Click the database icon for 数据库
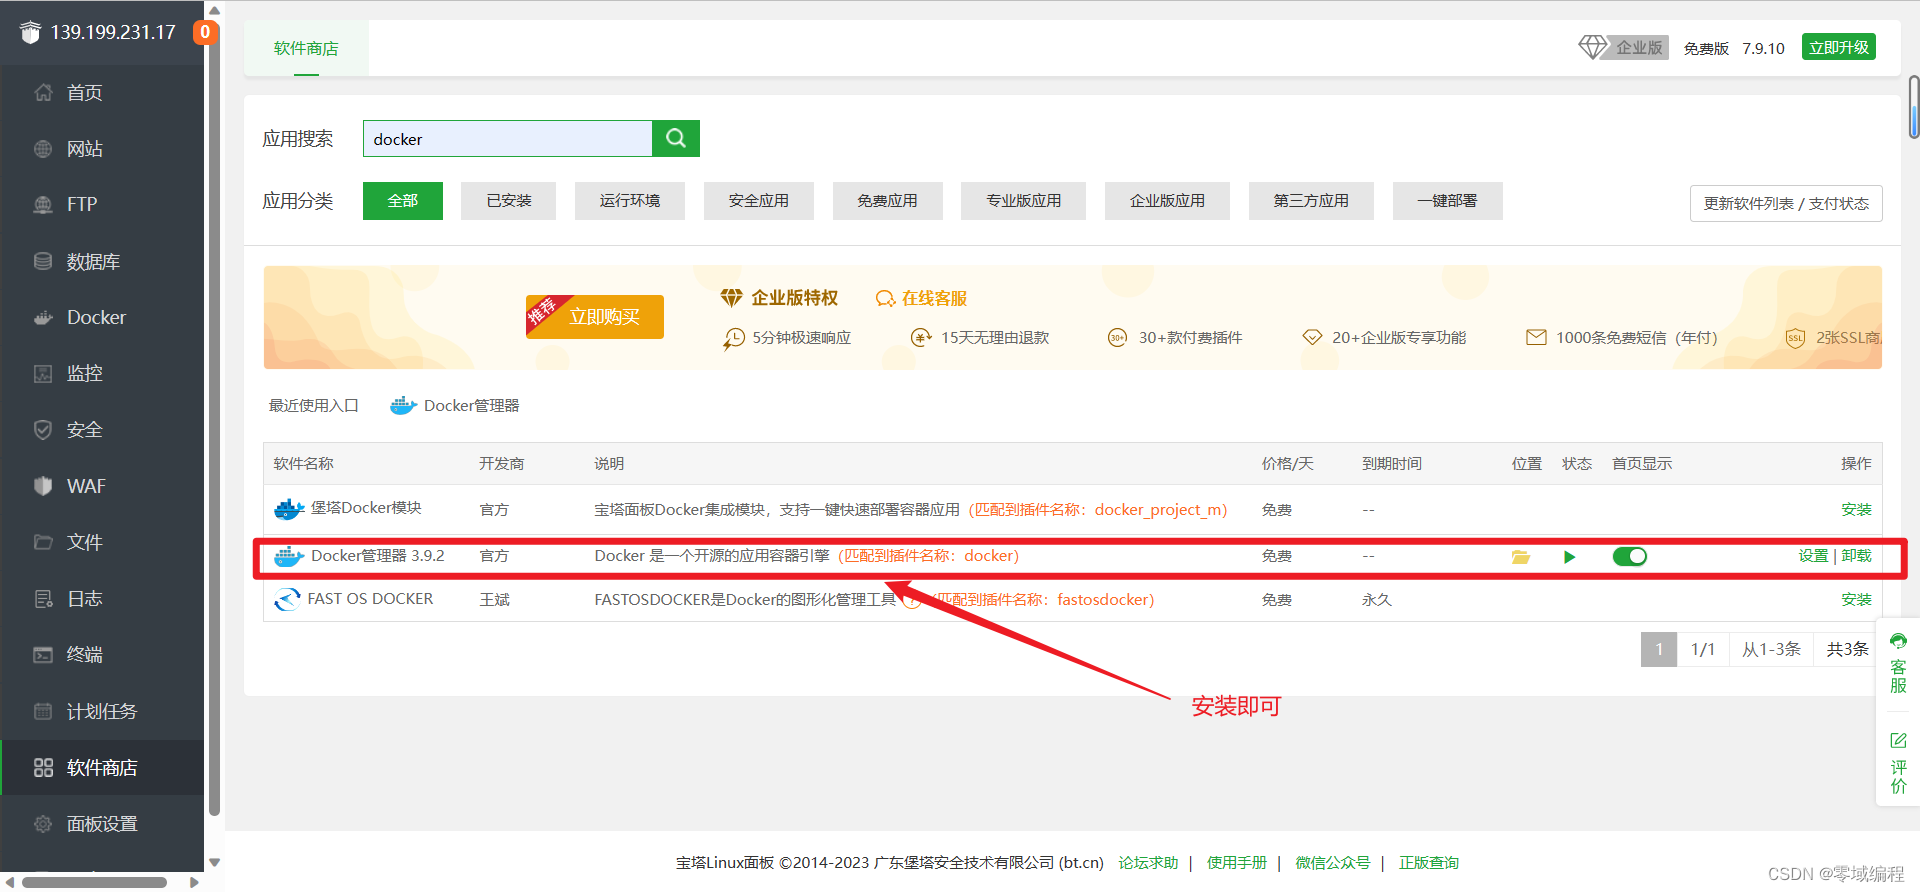Viewport: 1920px width, 892px height. click(x=43, y=261)
